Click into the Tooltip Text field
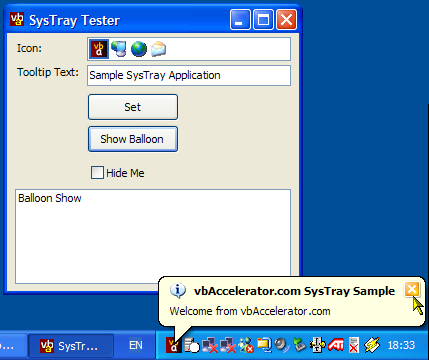This screenshot has width=429, height=360. 189,76
